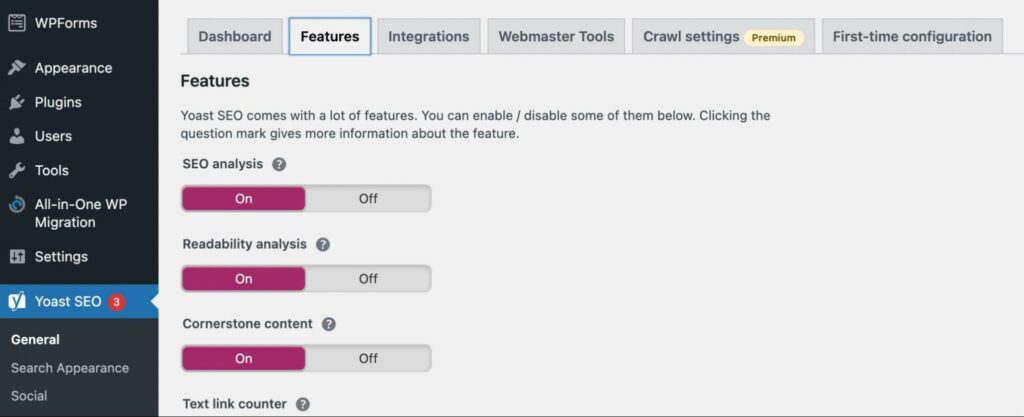Click the Appearance paintbrush icon
The height and width of the screenshot is (417, 1024).
(18, 68)
